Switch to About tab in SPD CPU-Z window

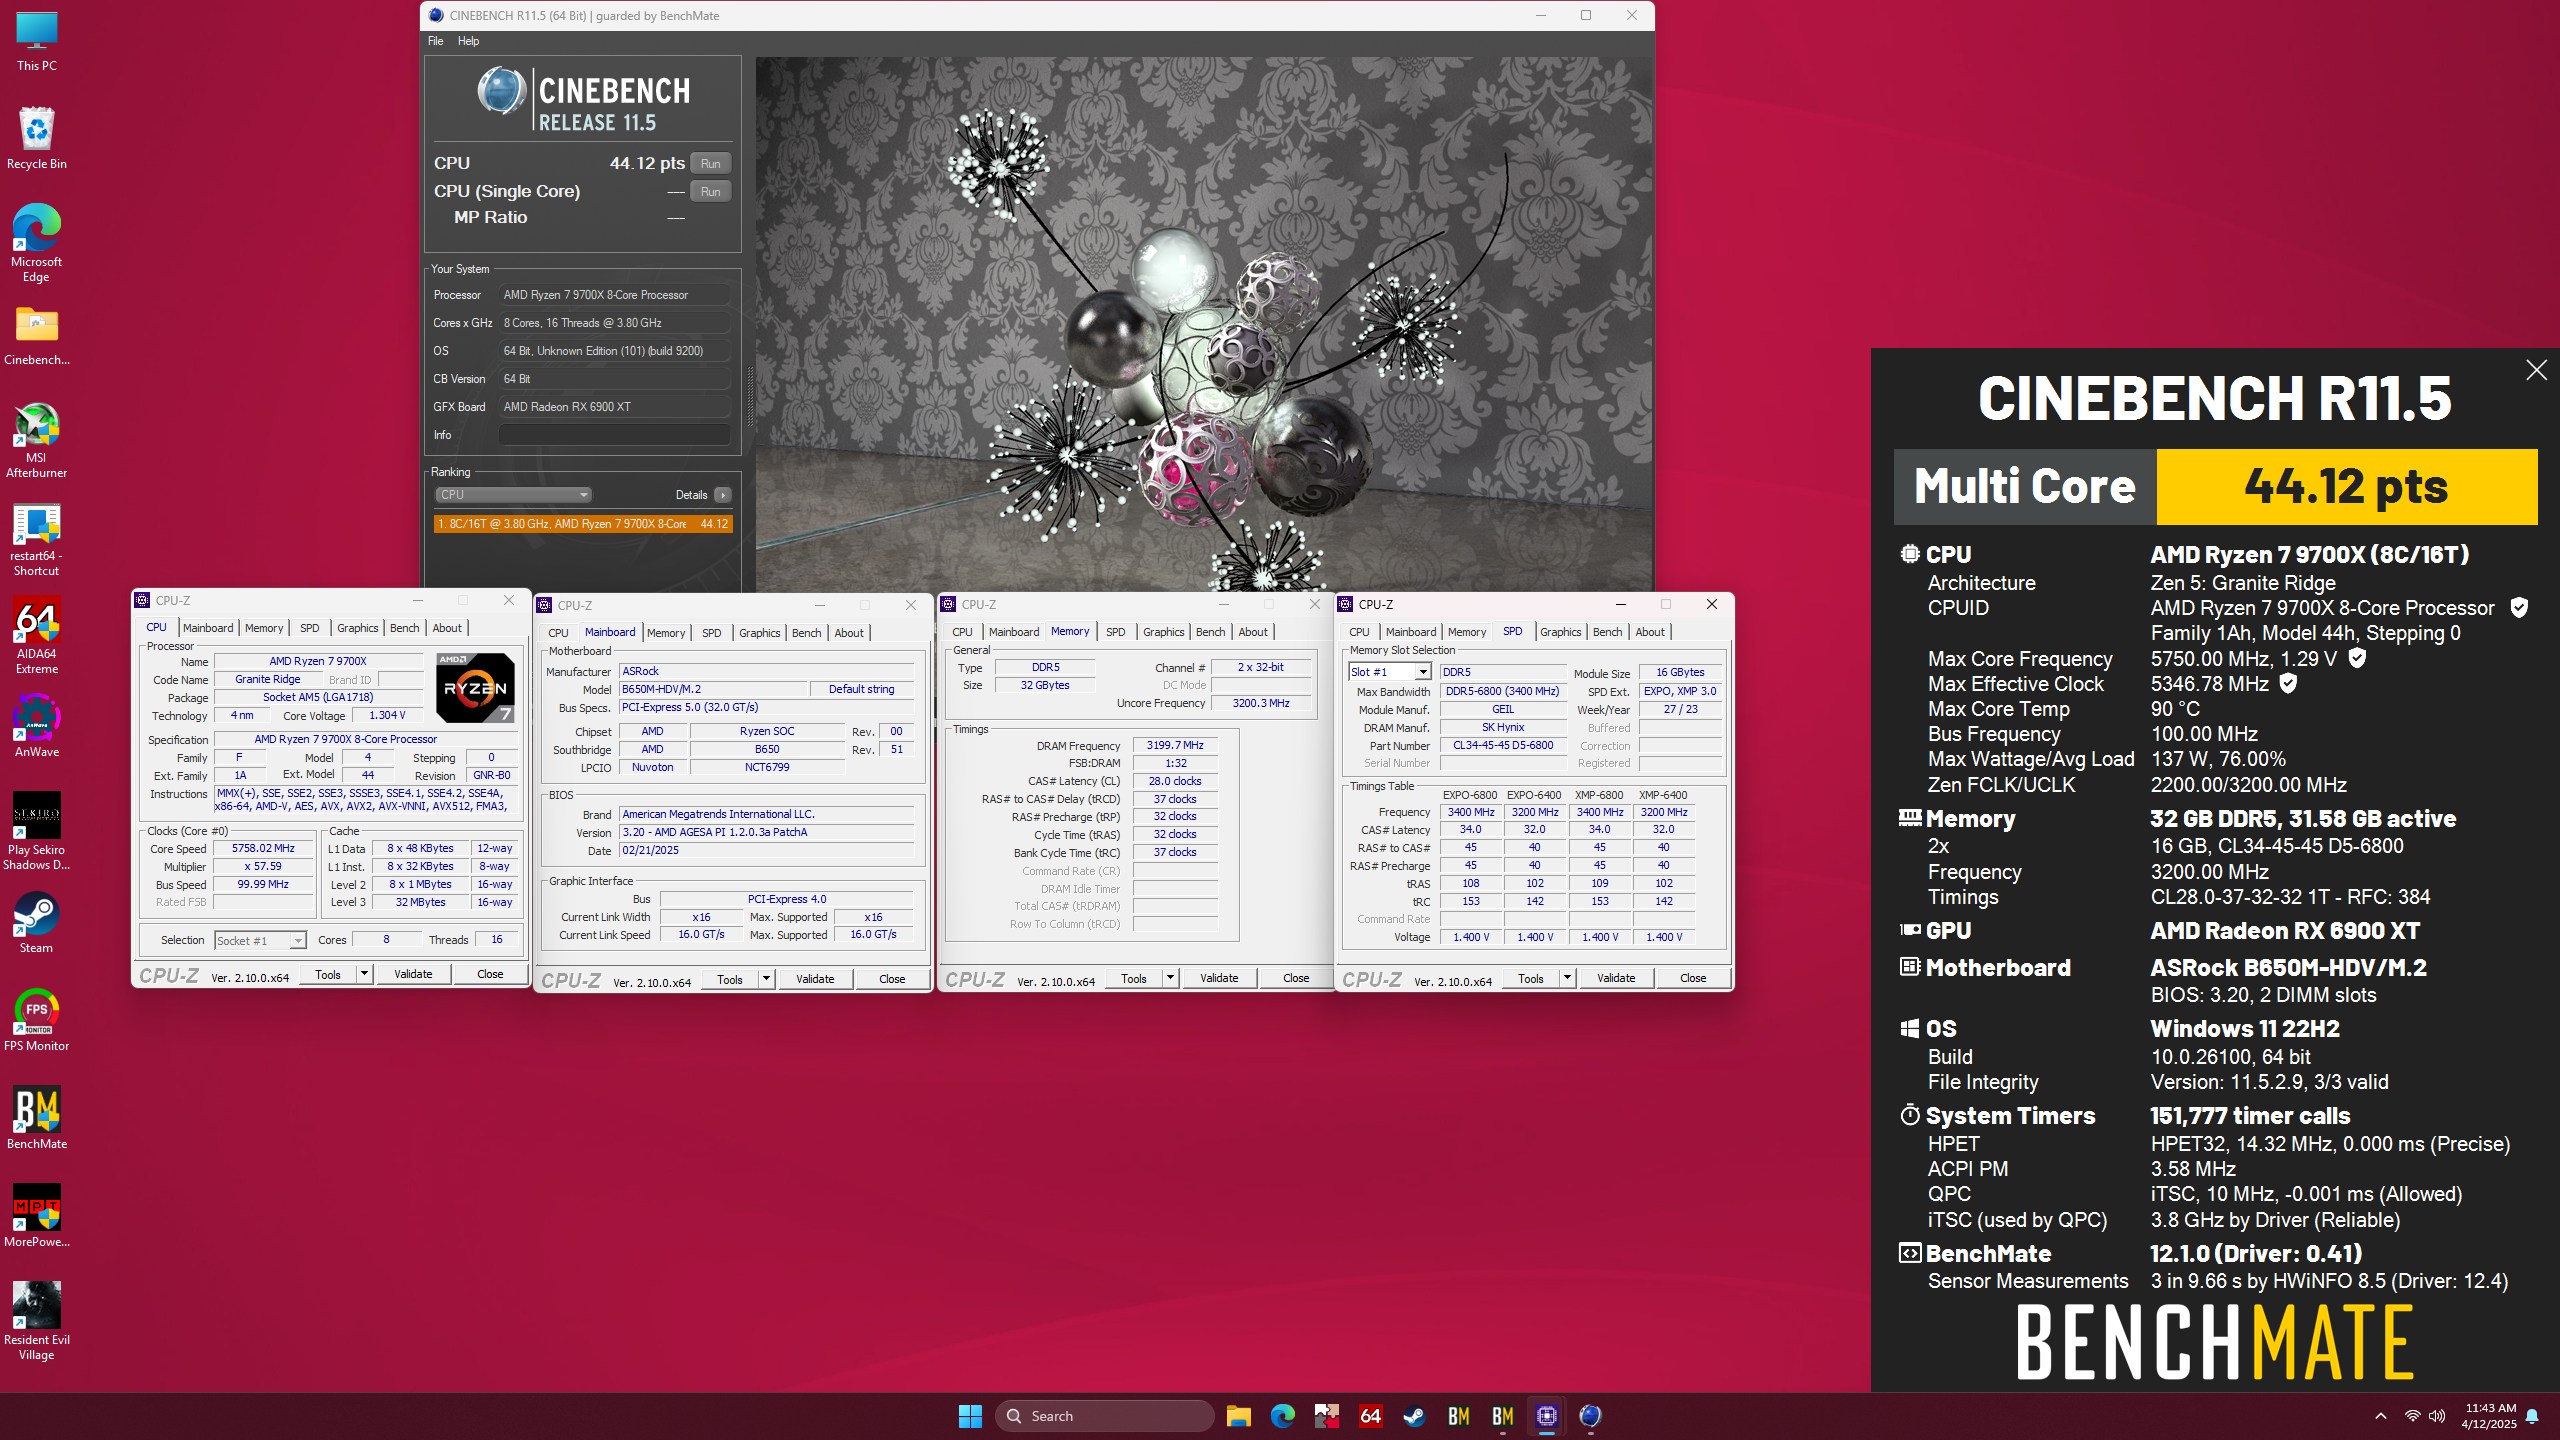[1650, 632]
